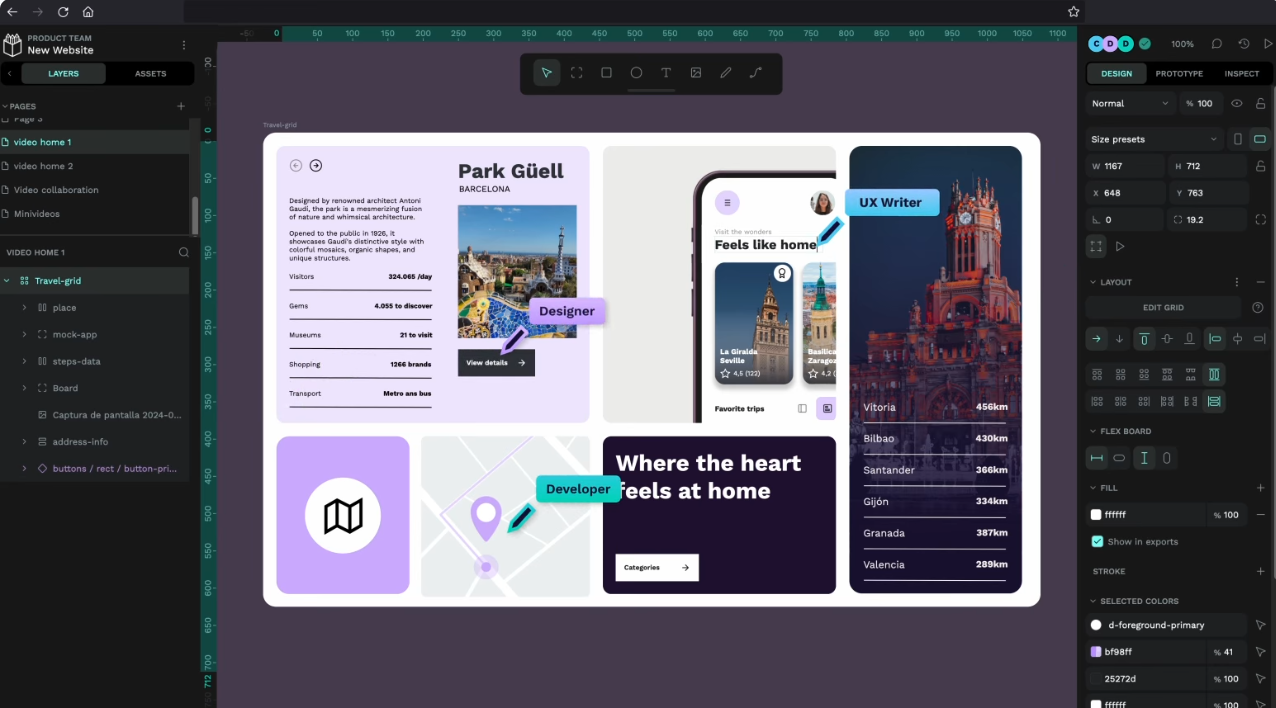
Task: Click the bf98ff color swatch
Action: pyautogui.click(x=1096, y=652)
